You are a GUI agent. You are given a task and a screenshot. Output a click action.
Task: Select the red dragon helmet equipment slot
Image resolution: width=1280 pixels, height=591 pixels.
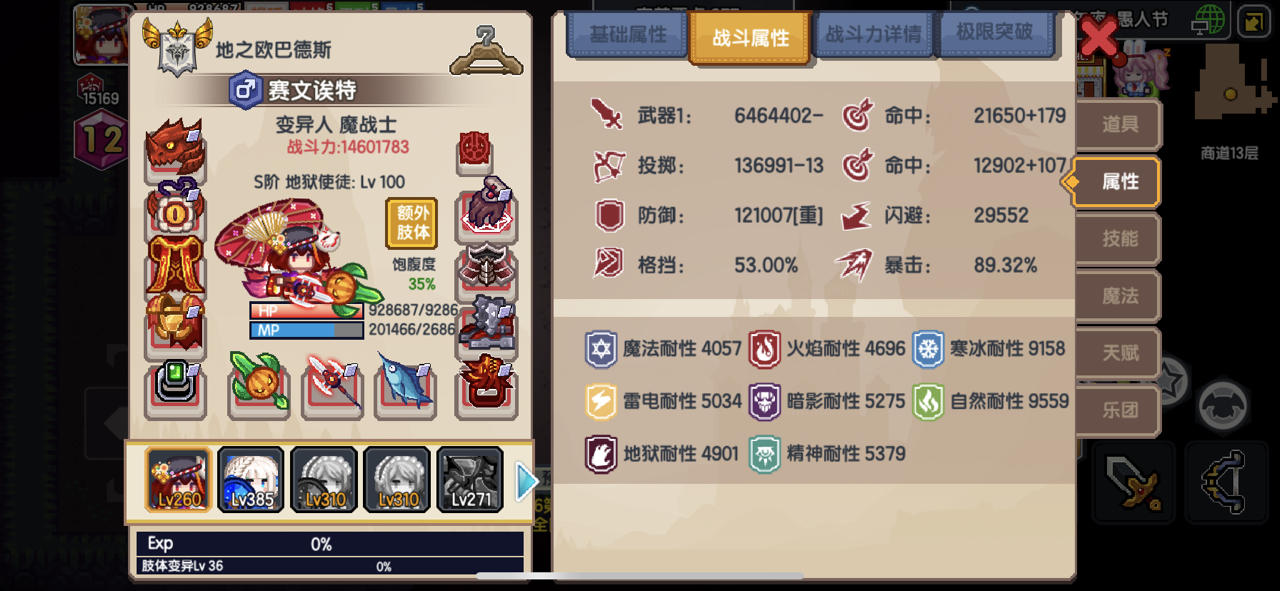(x=175, y=150)
